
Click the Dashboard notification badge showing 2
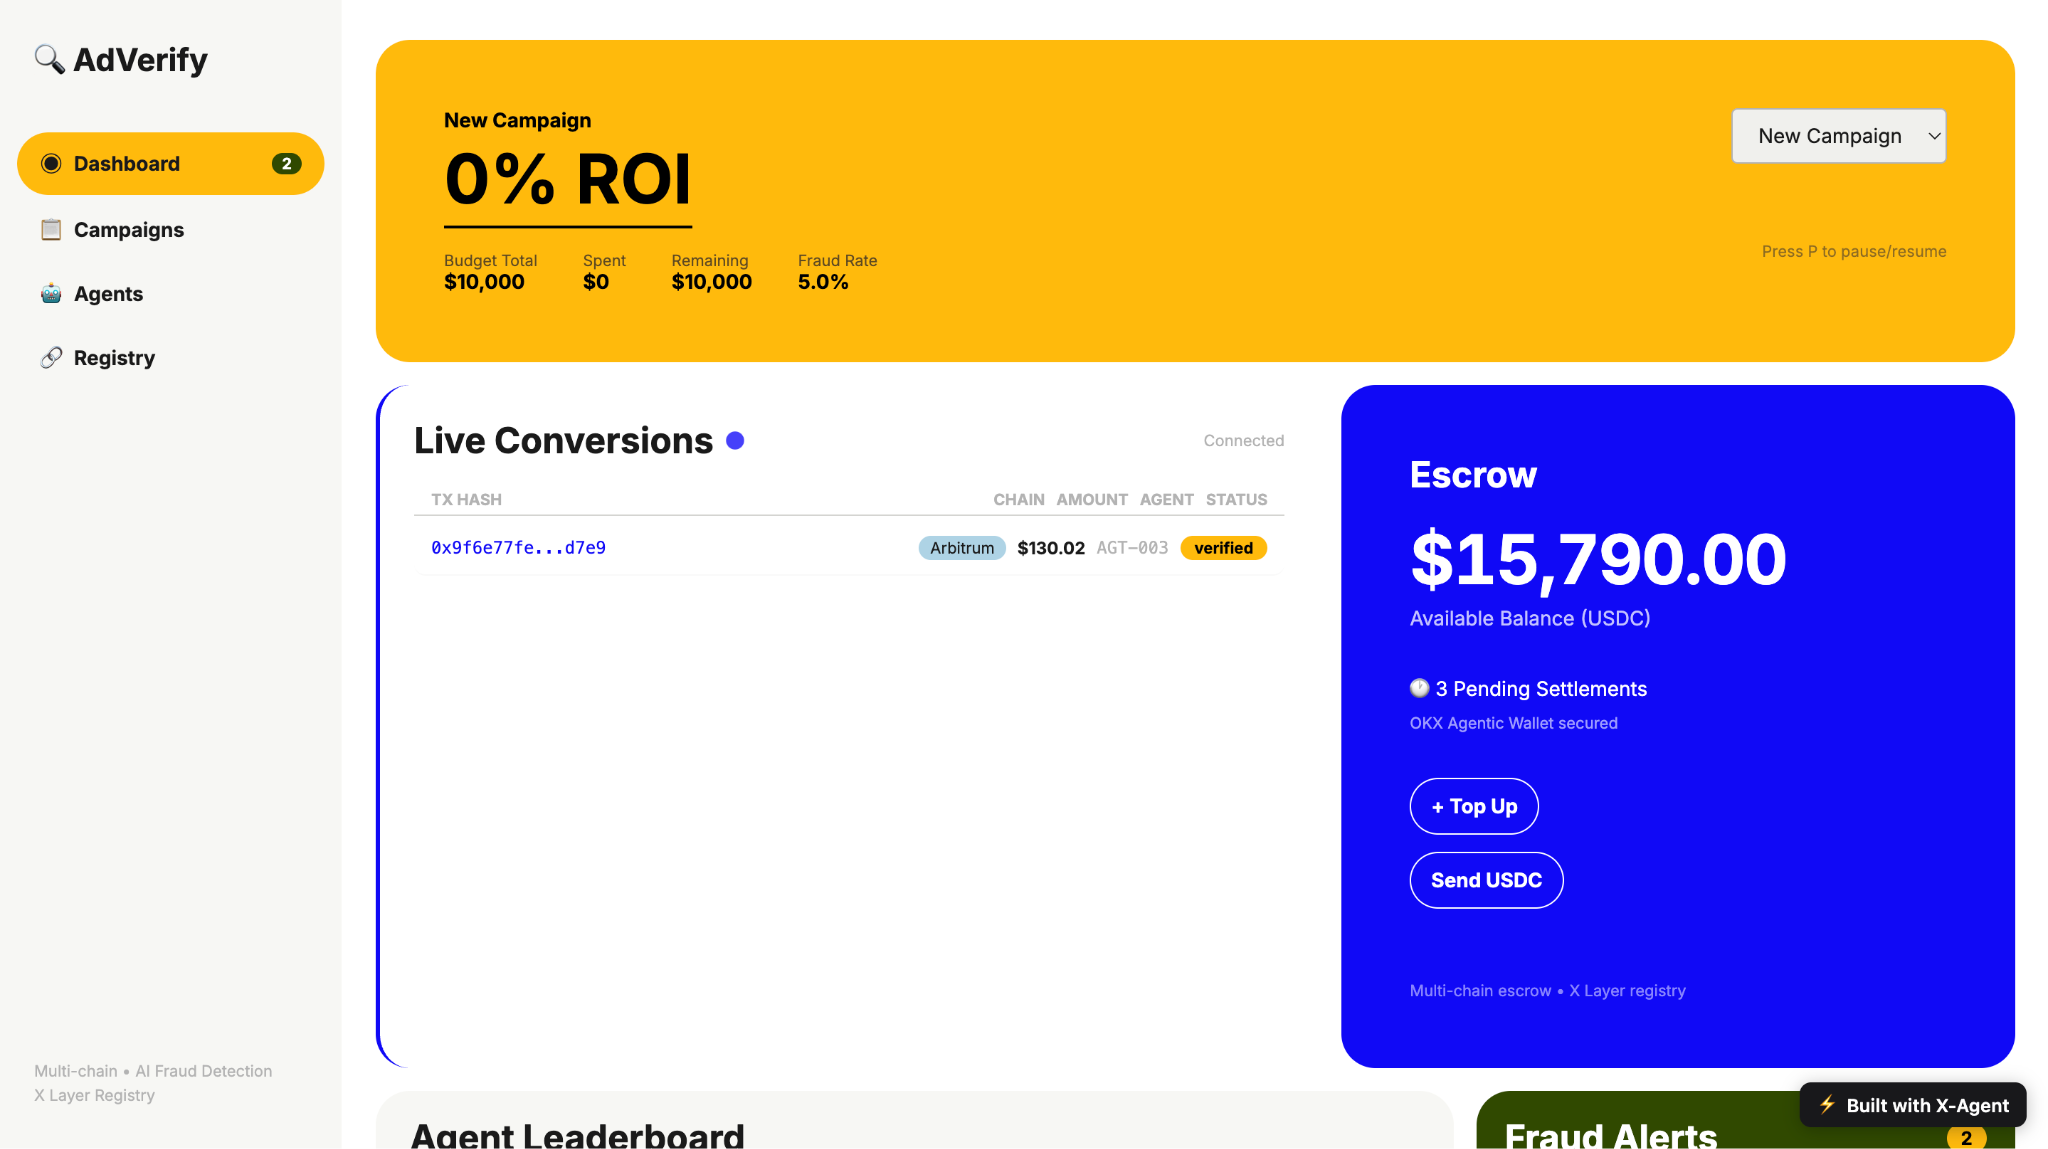click(286, 164)
